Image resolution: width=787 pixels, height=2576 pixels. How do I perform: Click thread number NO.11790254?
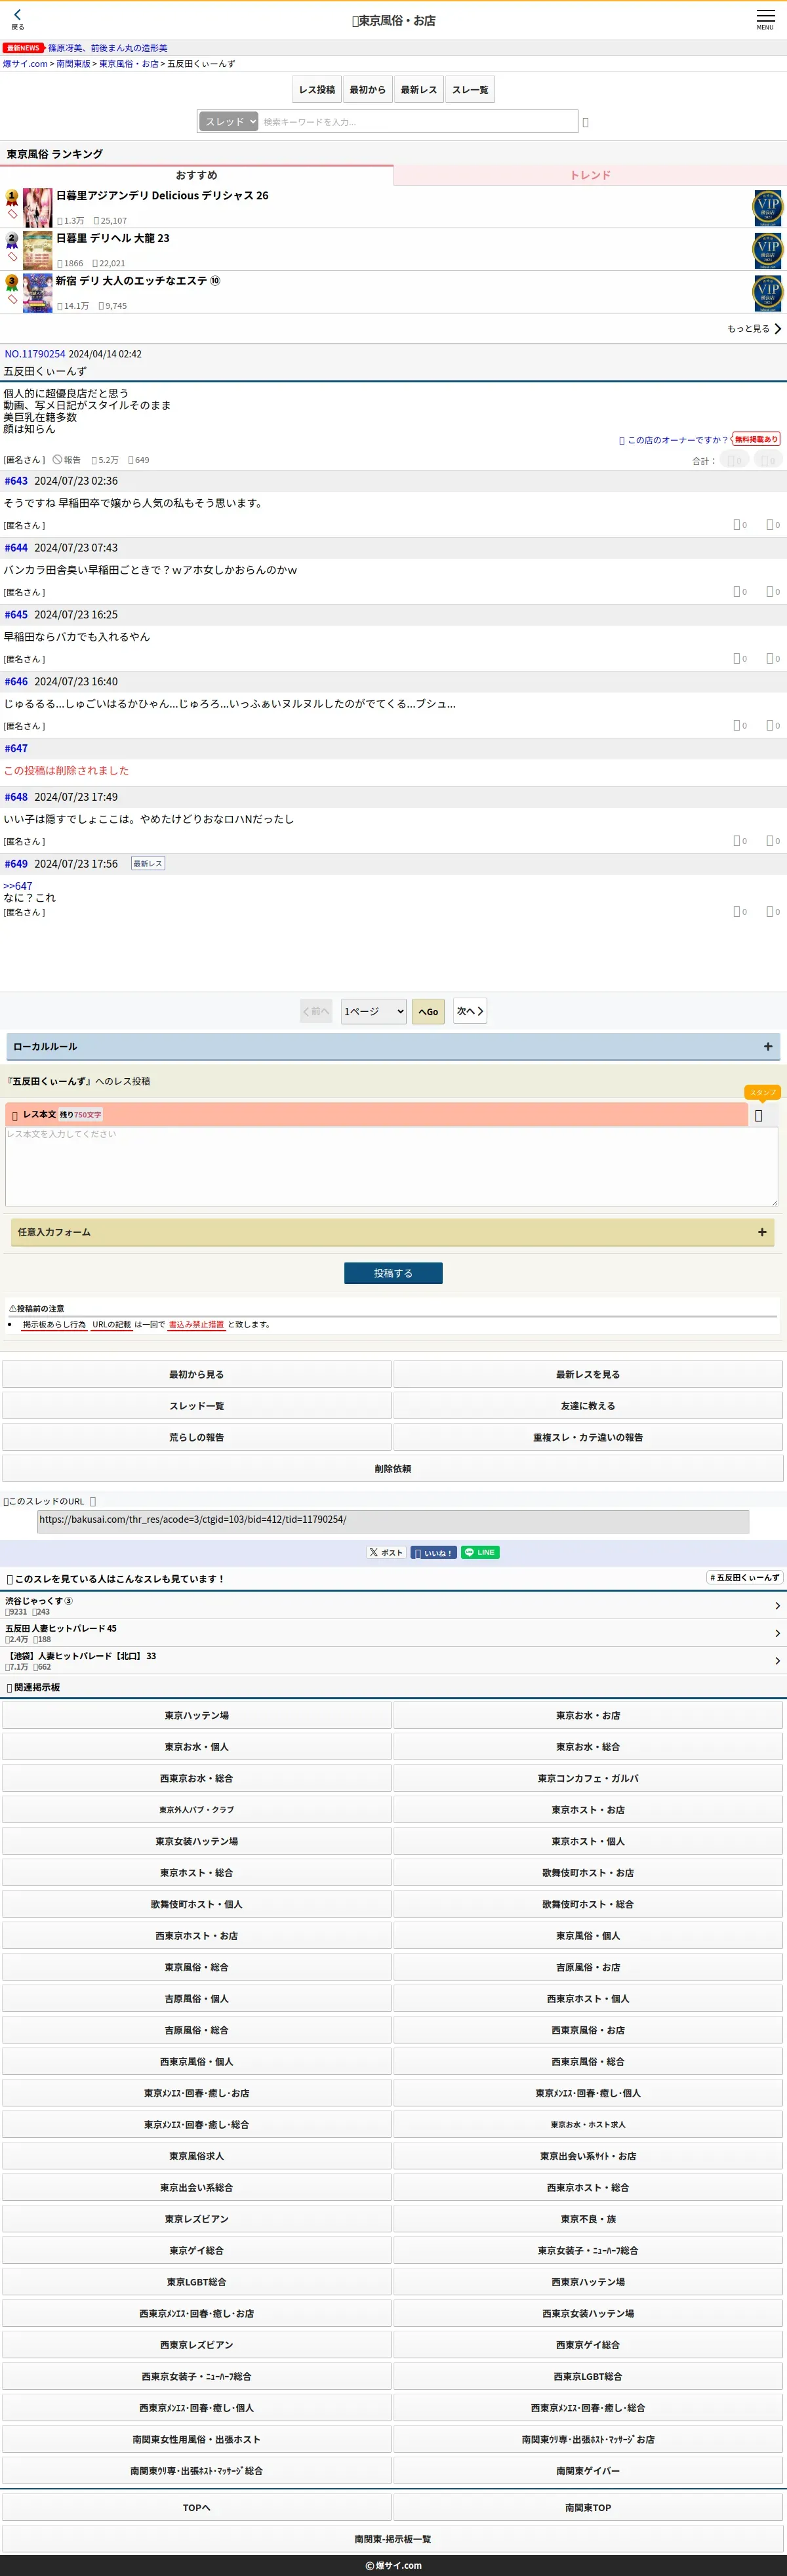click(35, 354)
